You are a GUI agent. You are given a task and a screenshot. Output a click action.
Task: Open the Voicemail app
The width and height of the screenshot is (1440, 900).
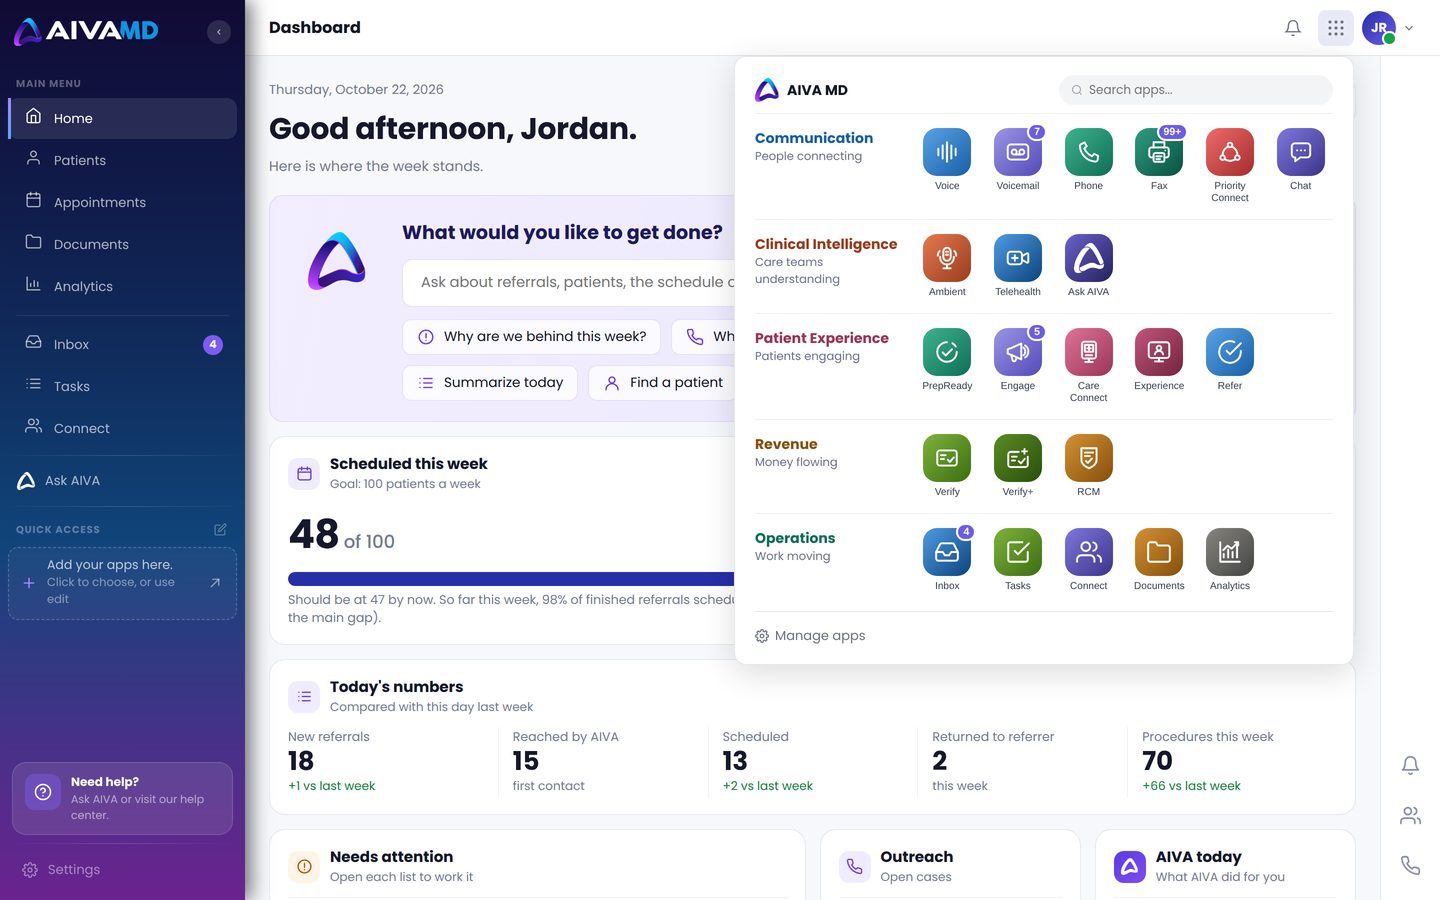[1017, 152]
